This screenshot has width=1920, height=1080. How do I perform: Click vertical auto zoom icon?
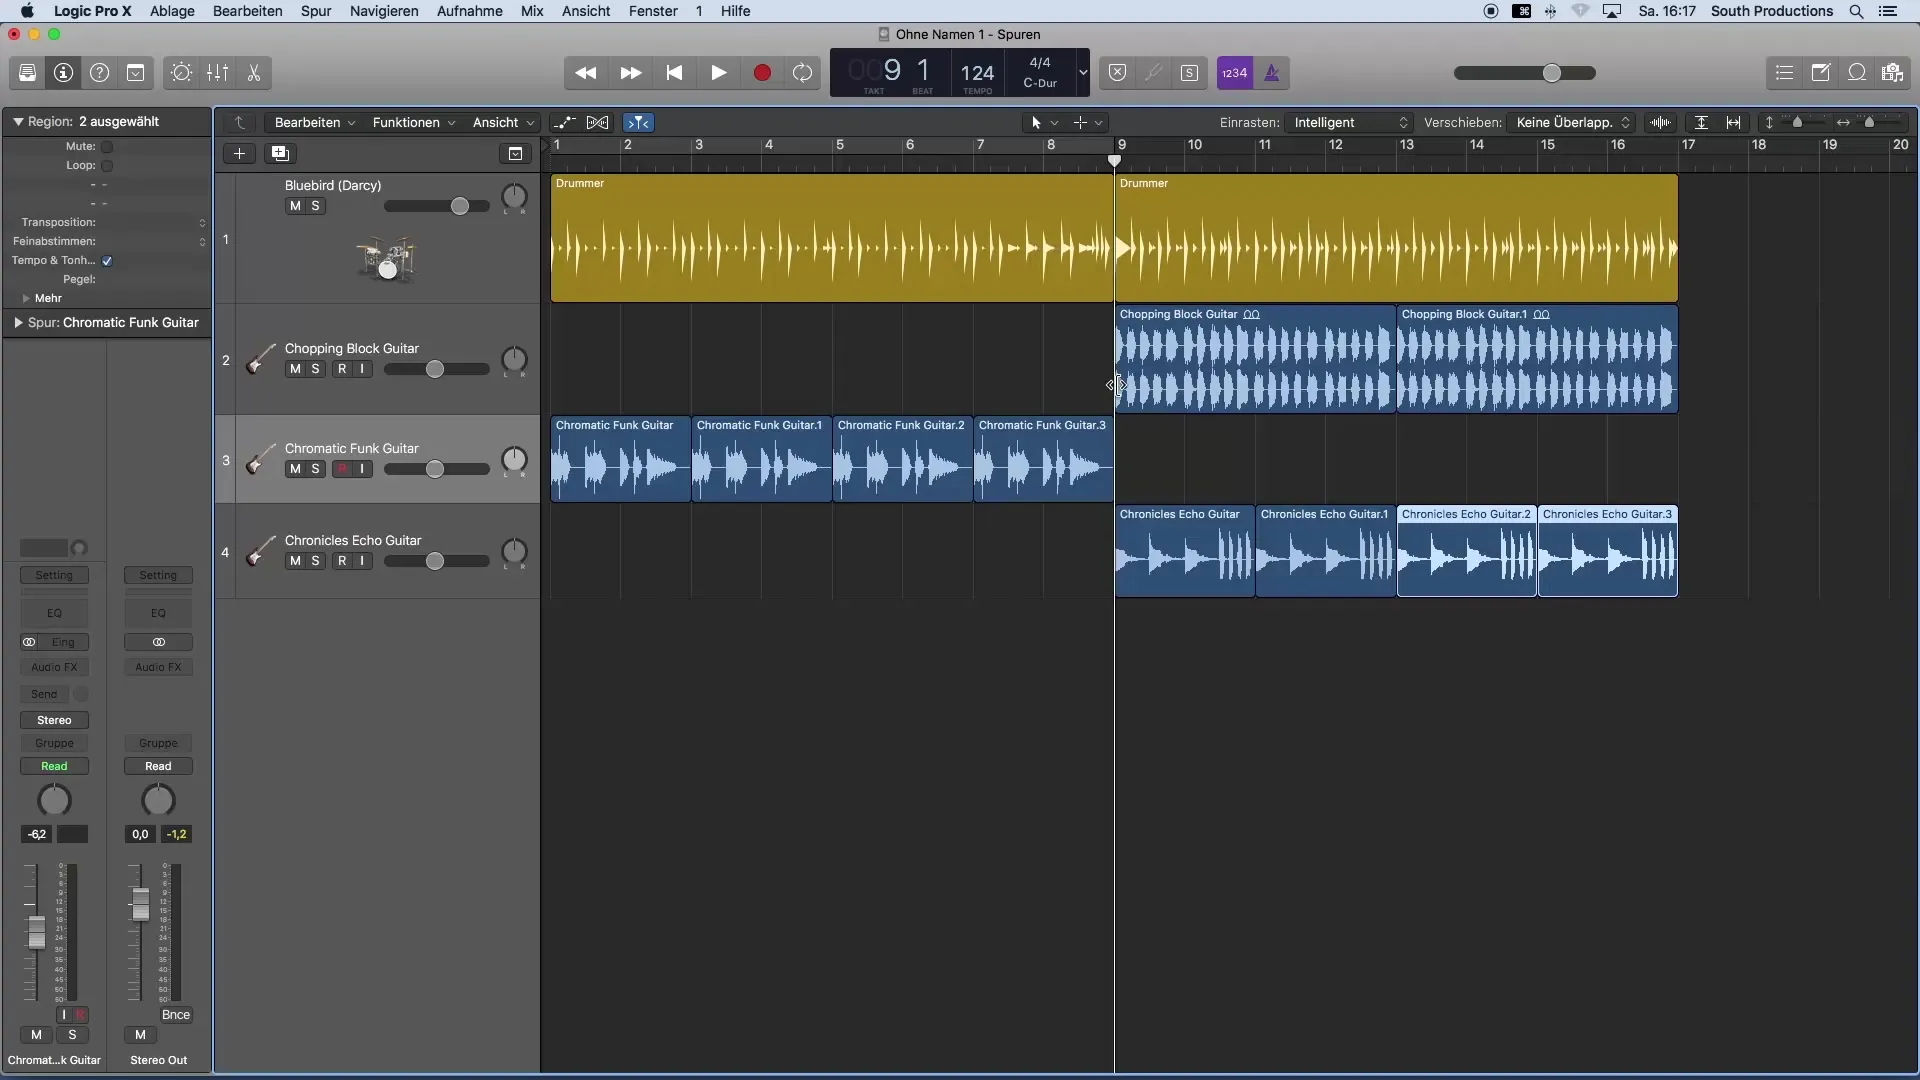[x=1701, y=123]
